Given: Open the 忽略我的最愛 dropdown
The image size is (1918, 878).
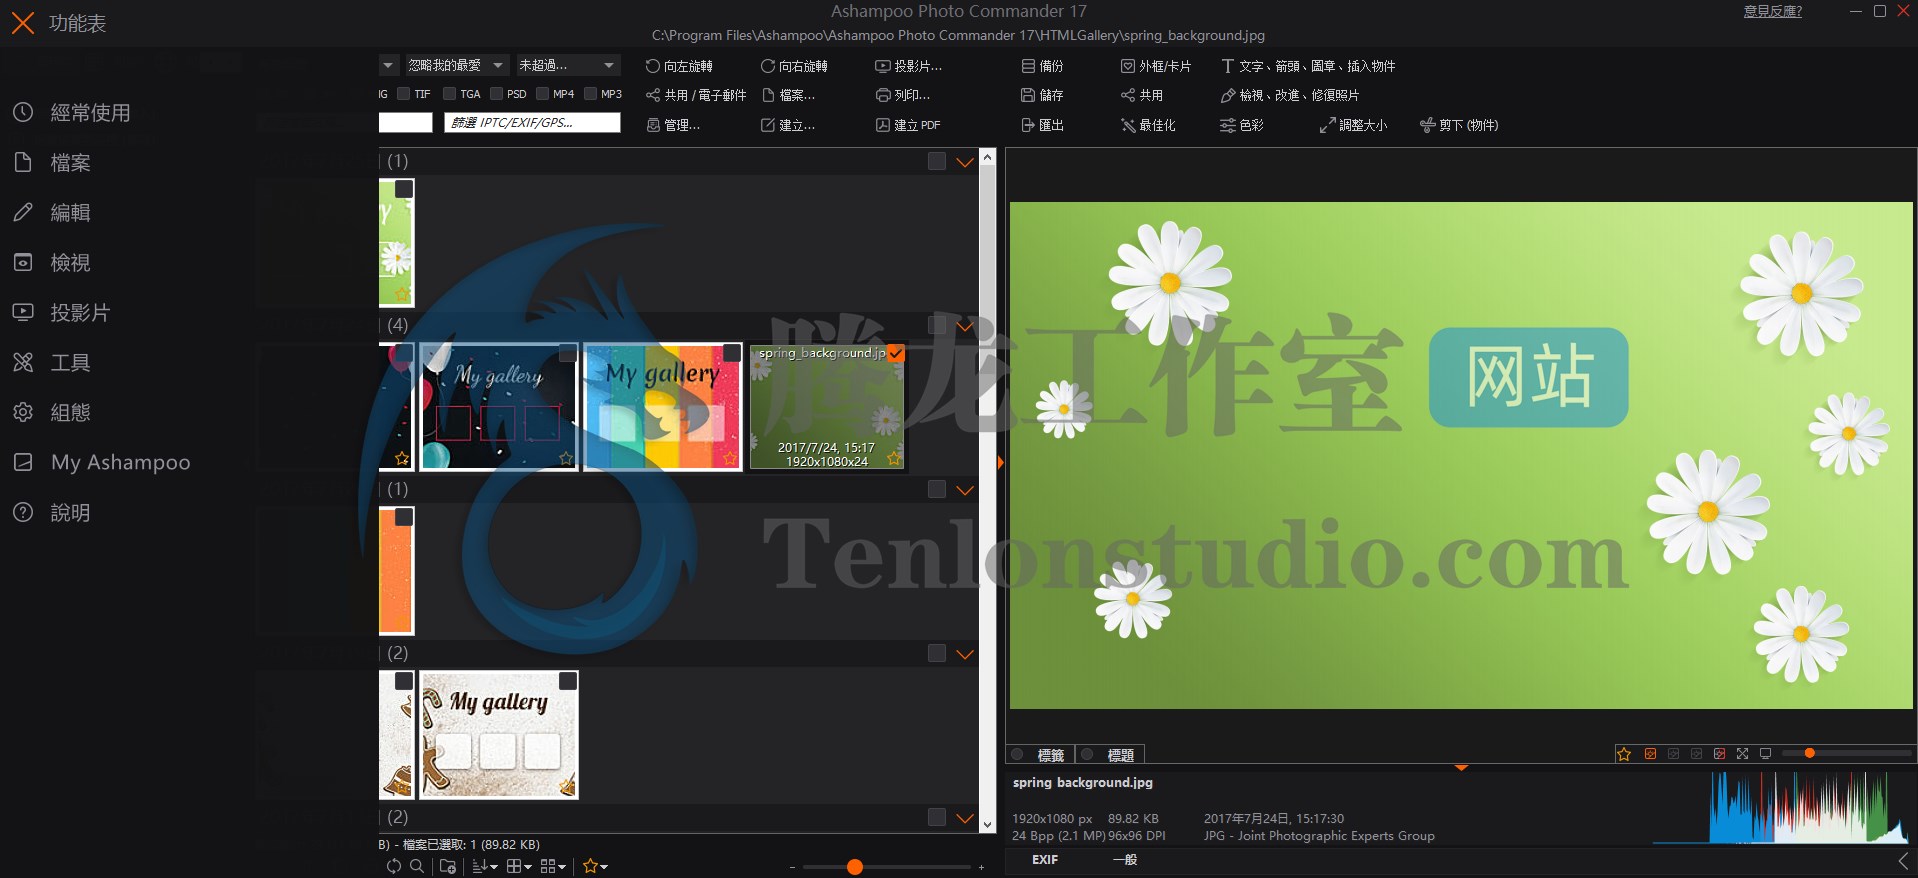Looking at the screenshot, I should 456,65.
